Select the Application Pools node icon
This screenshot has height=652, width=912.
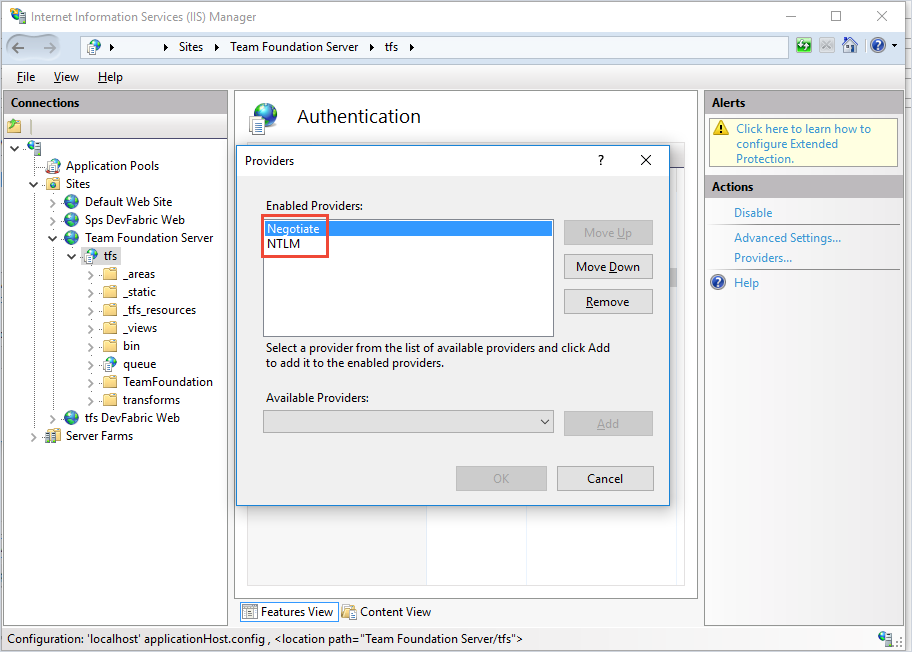(x=55, y=165)
